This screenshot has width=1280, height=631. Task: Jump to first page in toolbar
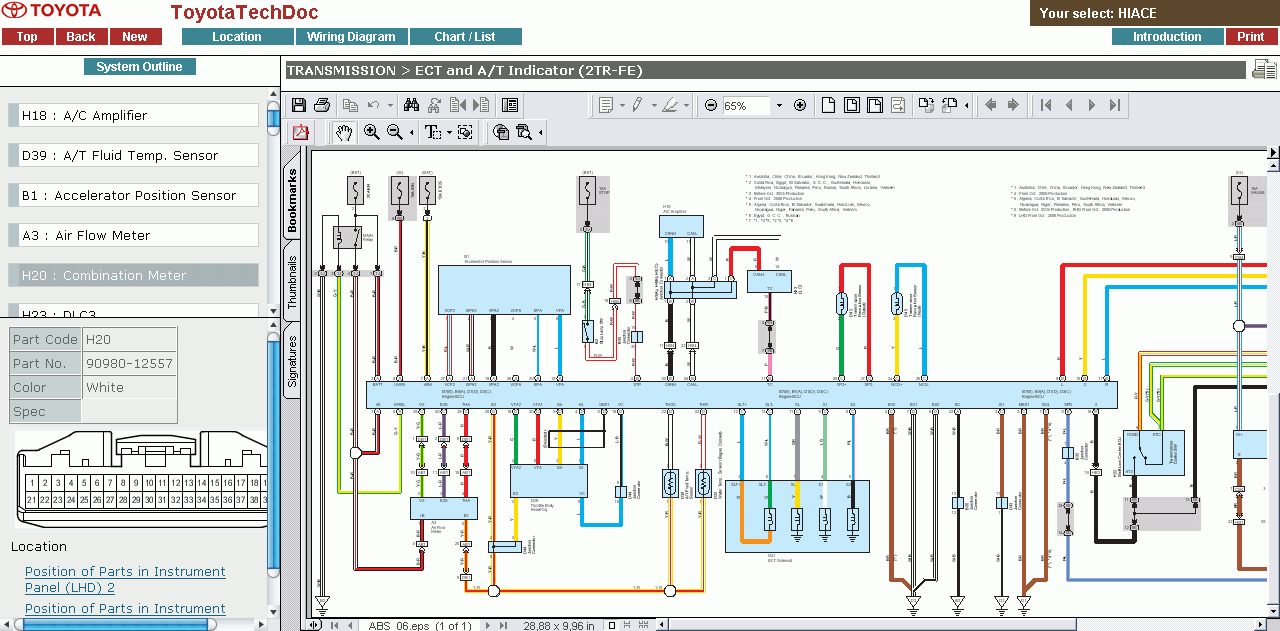point(1046,105)
